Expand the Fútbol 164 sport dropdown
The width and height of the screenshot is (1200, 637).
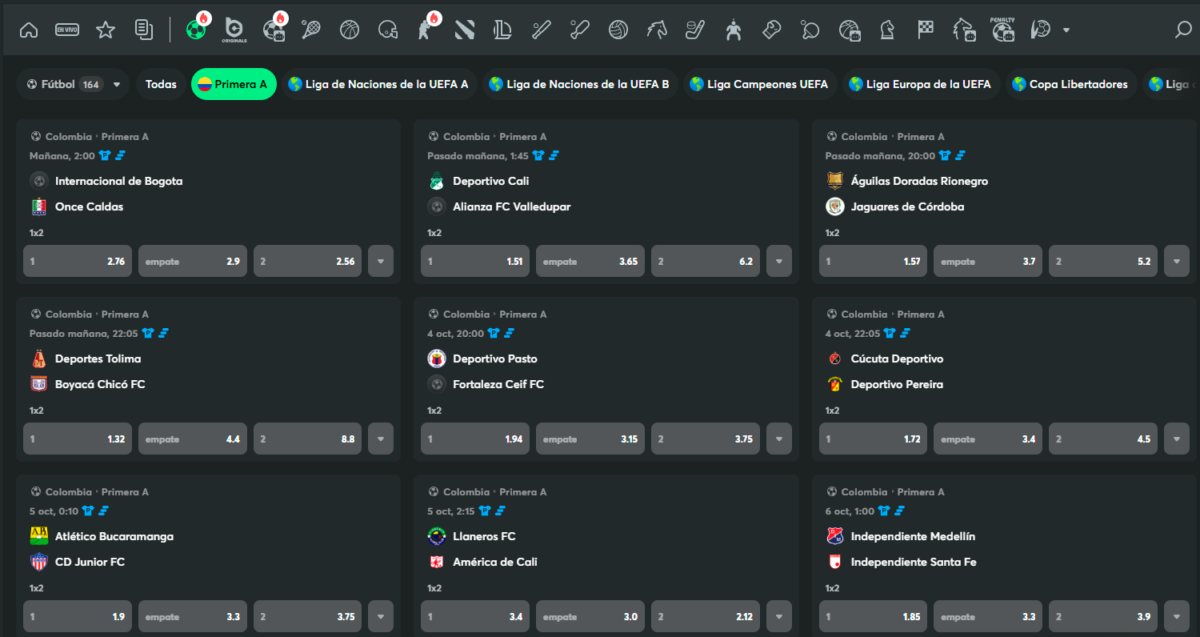pos(75,84)
